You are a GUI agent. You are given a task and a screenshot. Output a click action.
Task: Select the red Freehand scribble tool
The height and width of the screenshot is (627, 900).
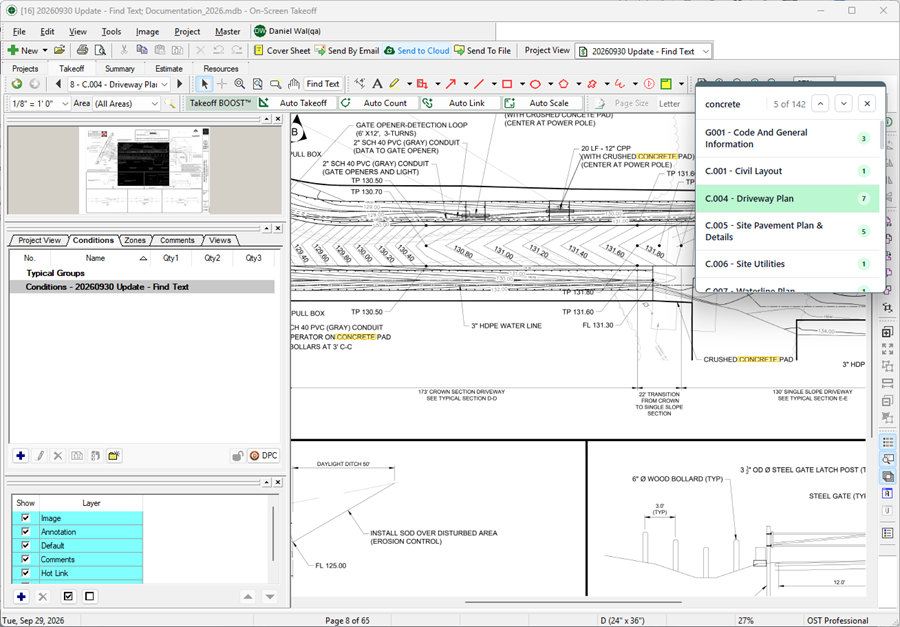point(620,84)
